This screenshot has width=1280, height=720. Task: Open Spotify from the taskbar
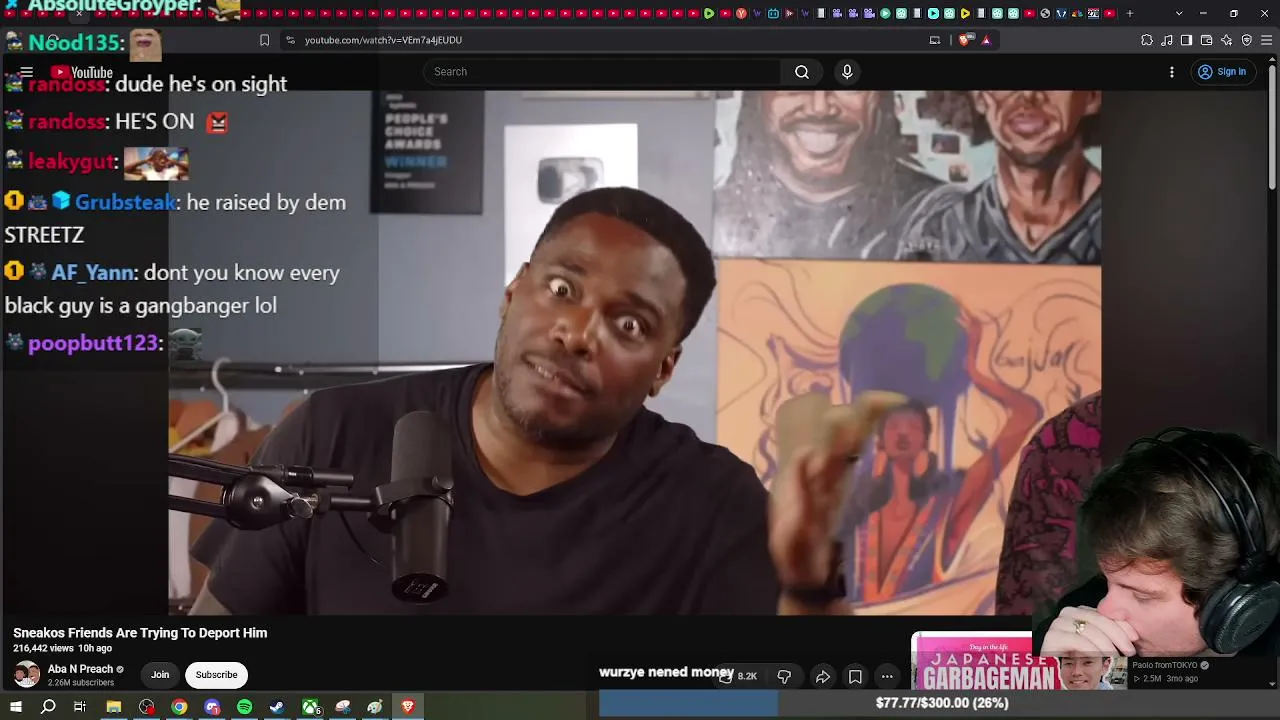click(x=244, y=707)
